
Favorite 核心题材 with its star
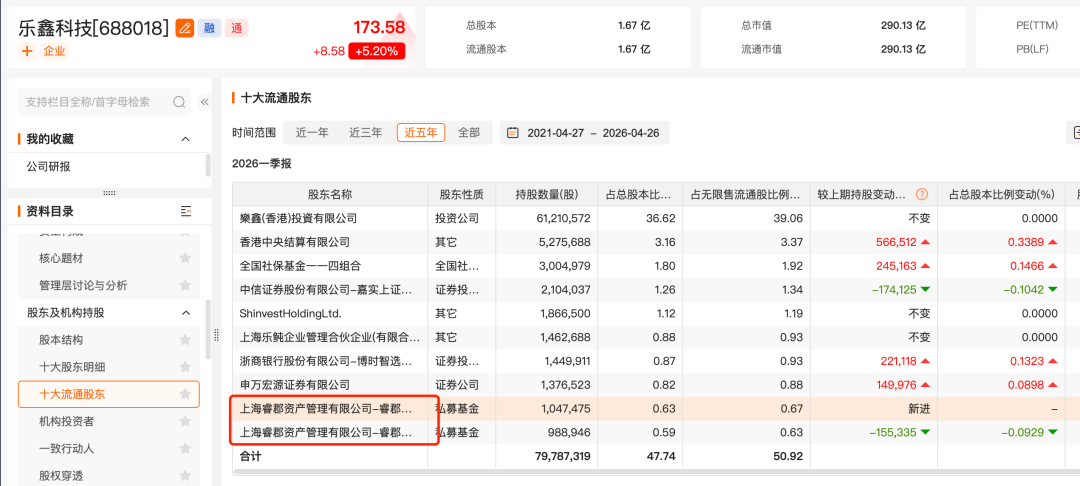point(185,258)
